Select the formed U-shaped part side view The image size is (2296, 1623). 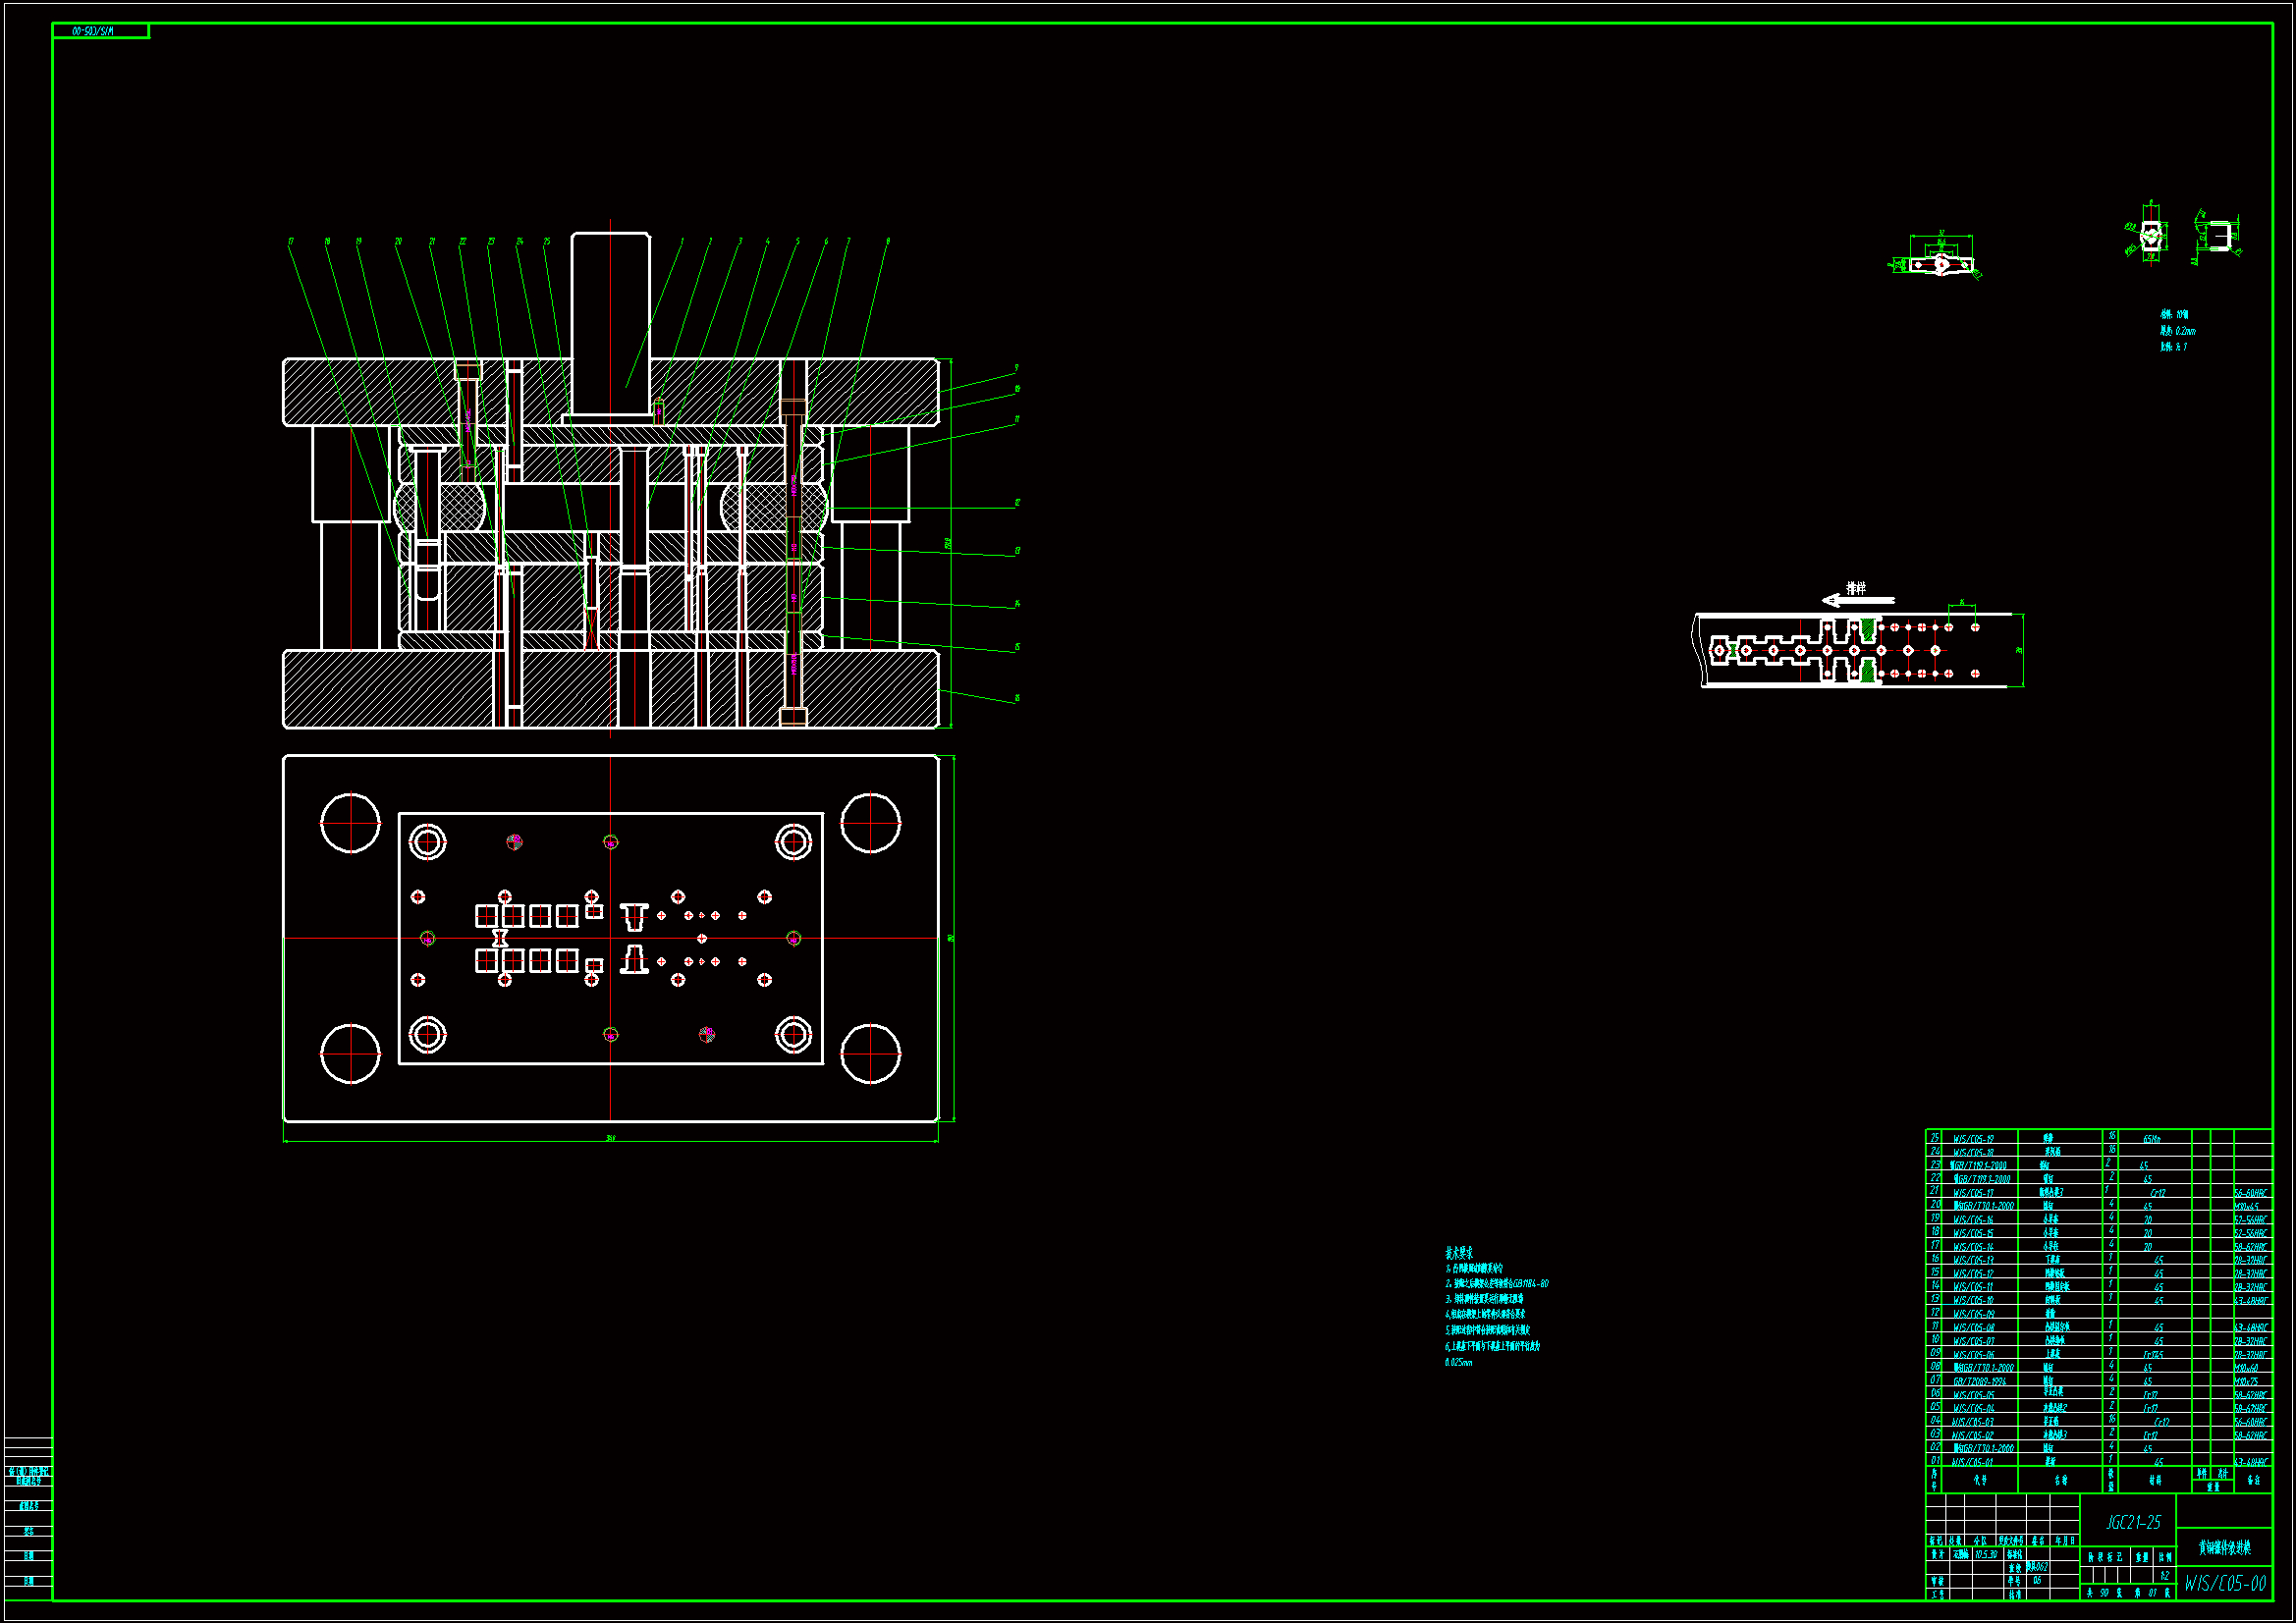[2219, 237]
